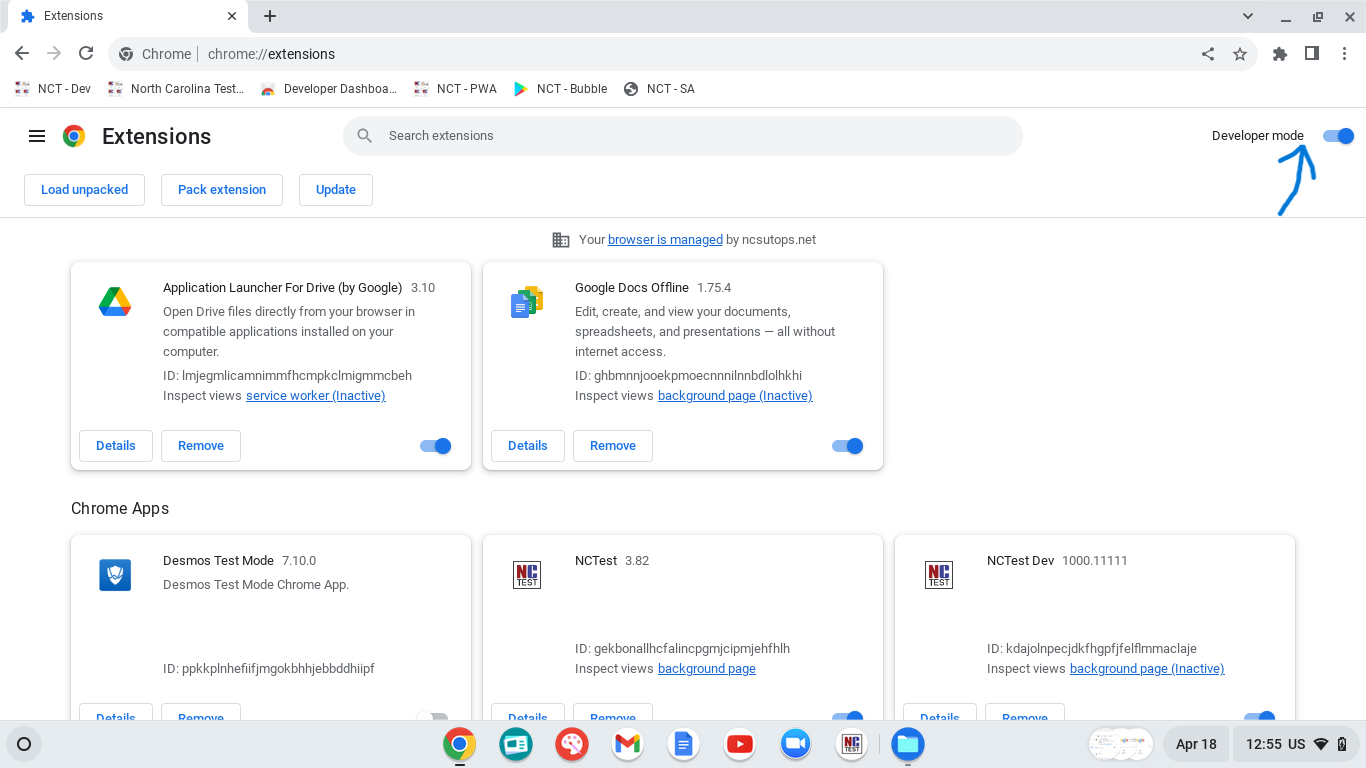The width and height of the screenshot is (1366, 768).
Task: Bookmark this tab with the star icon
Action: click(x=1240, y=54)
